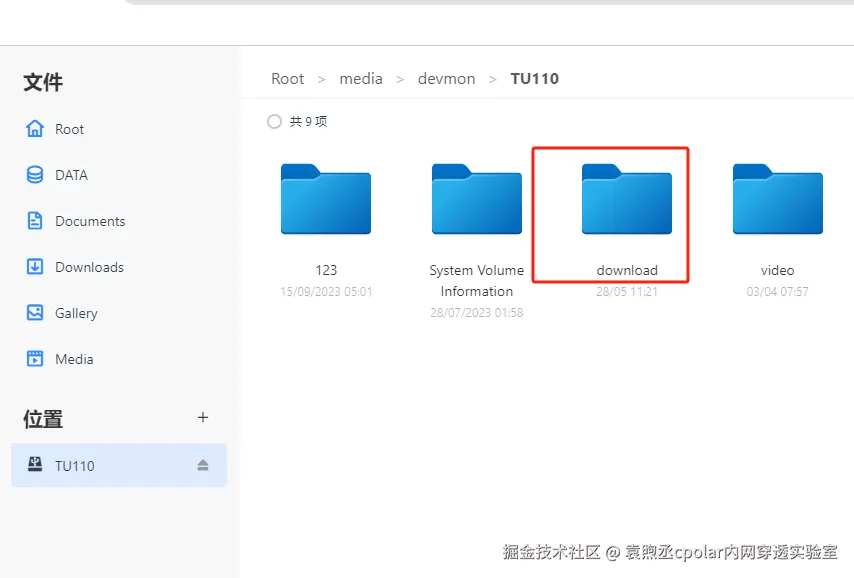Select DATA label in sidebar
The height and width of the screenshot is (578, 854).
(x=71, y=175)
